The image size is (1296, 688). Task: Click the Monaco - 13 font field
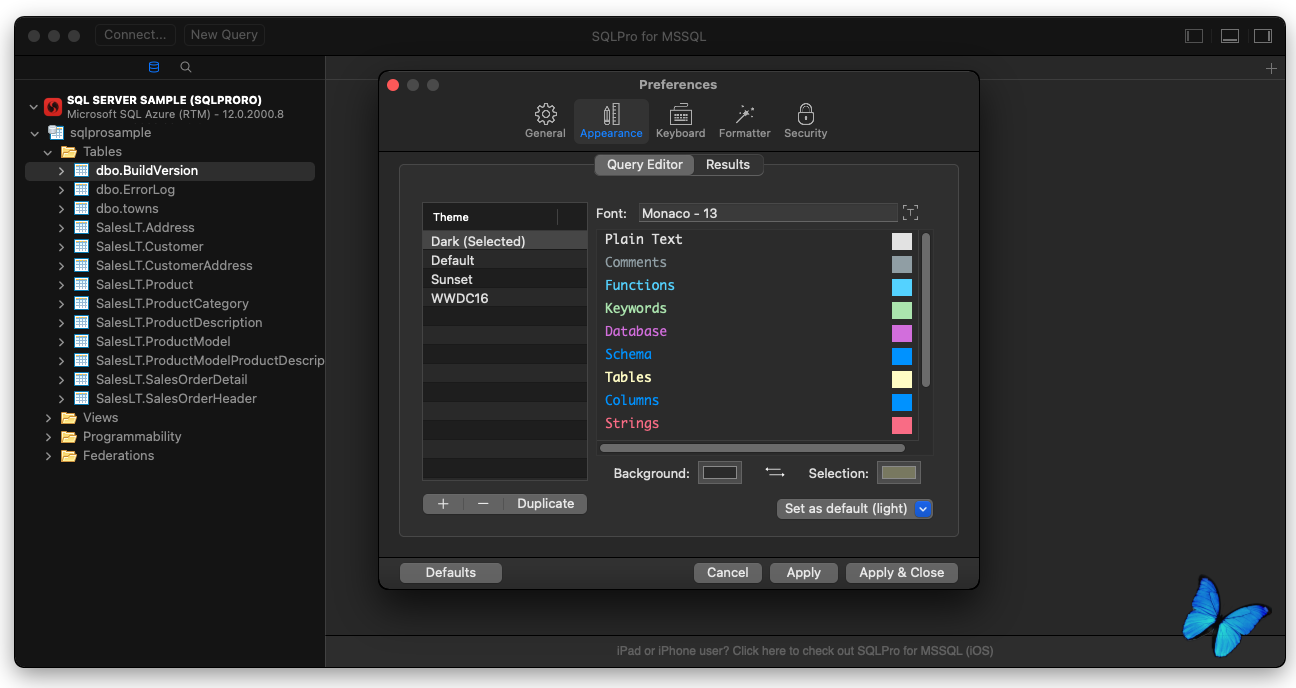(x=768, y=213)
